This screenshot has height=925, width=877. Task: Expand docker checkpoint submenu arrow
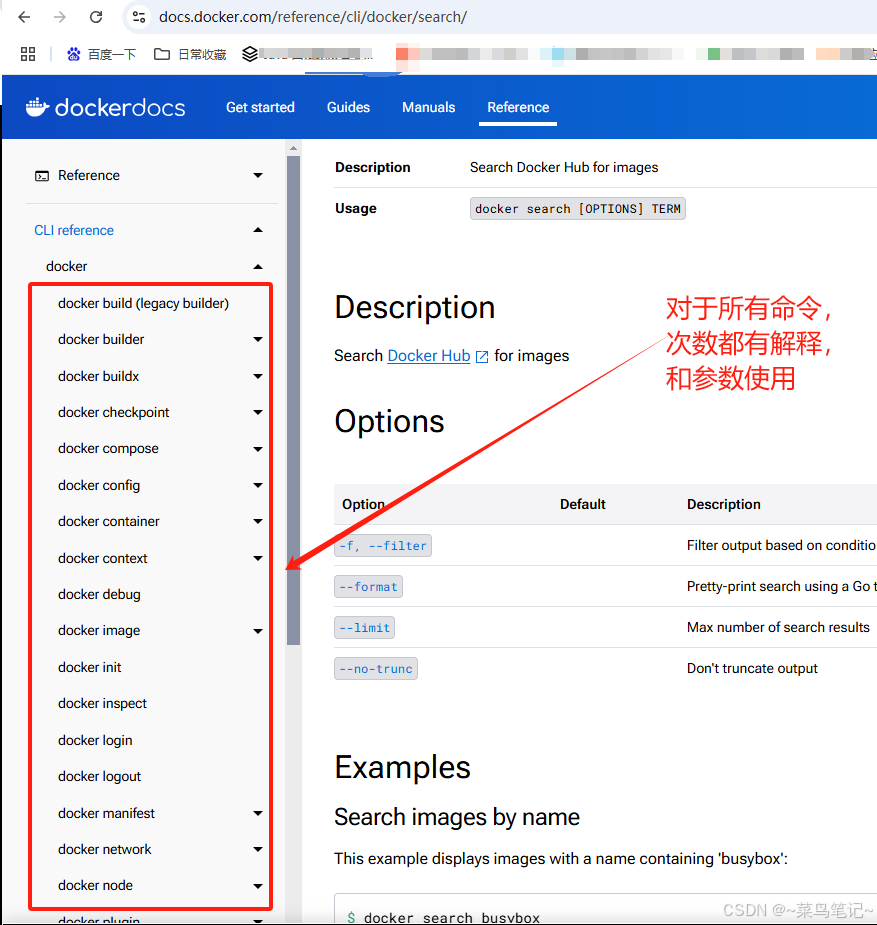[x=258, y=412]
